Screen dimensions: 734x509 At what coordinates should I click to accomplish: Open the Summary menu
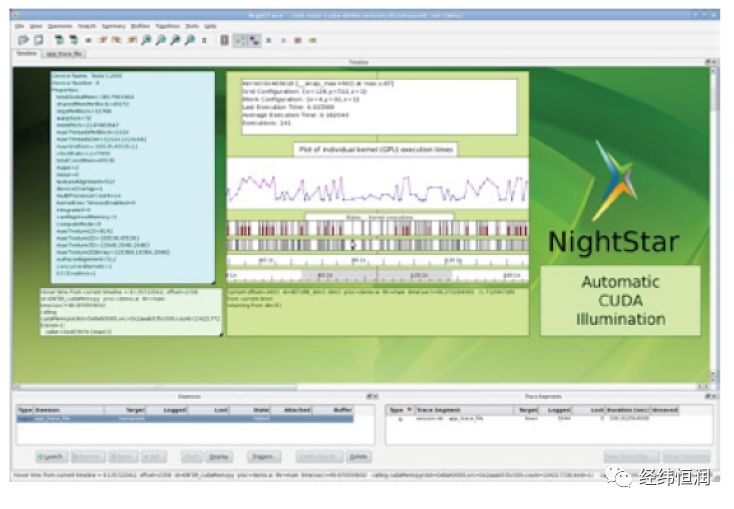point(114,26)
